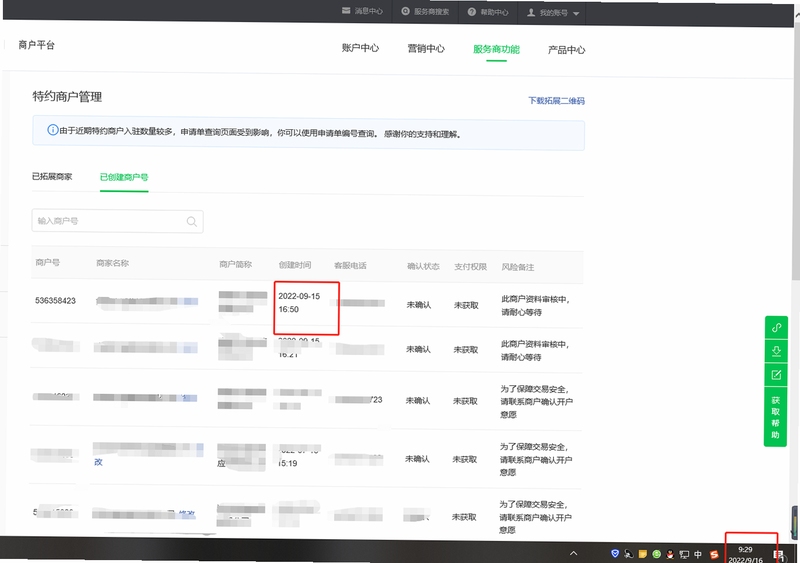Click the 确认状态 column header
Screen dimensions: 800x563
423,266
